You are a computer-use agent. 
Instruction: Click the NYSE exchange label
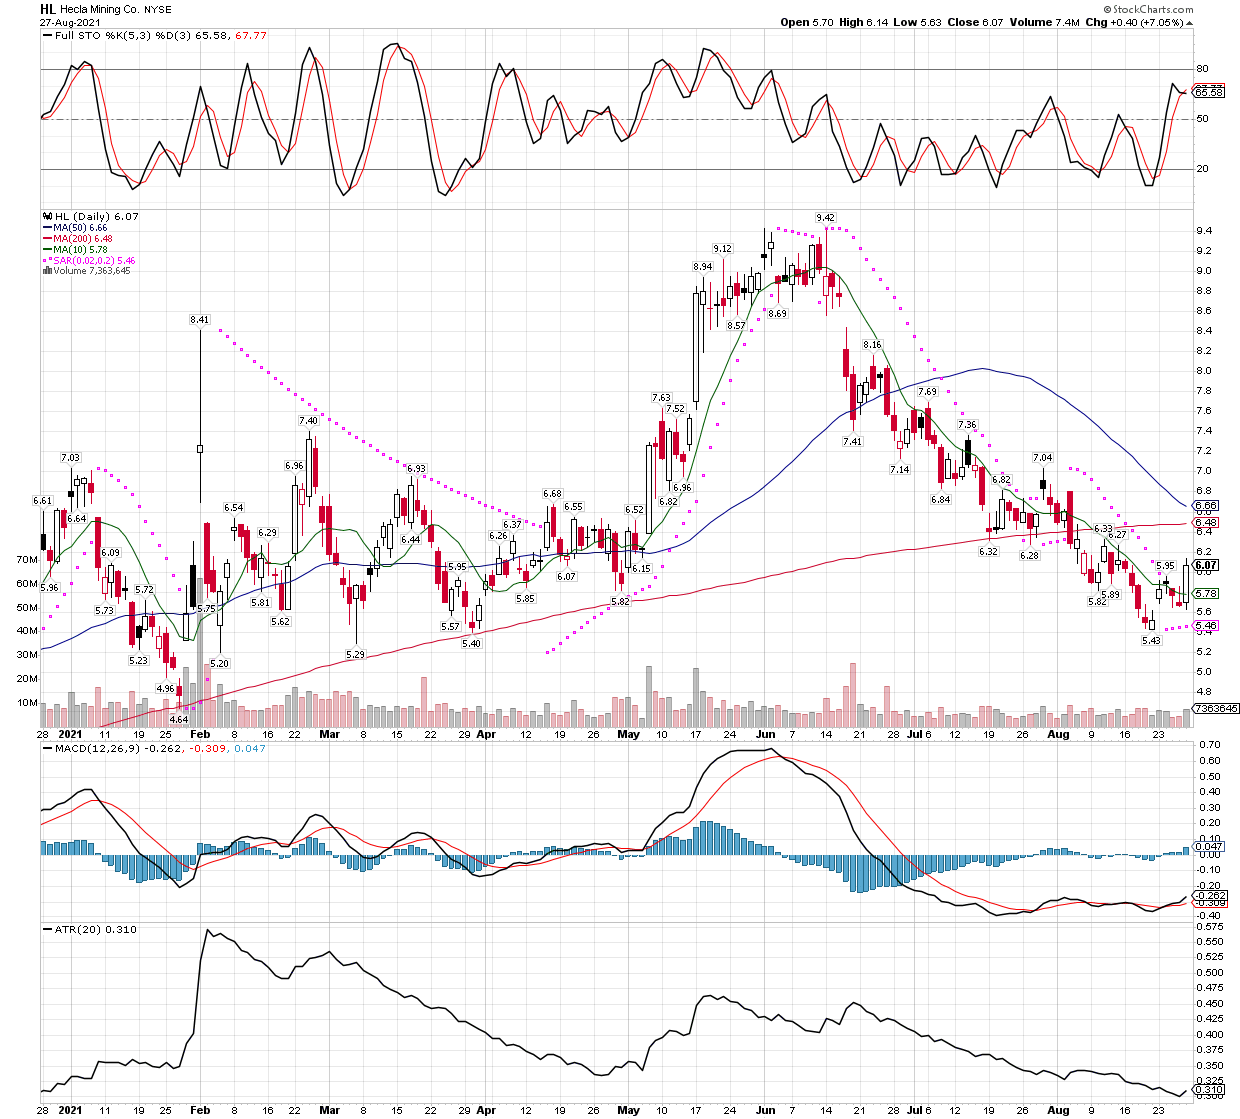(158, 10)
